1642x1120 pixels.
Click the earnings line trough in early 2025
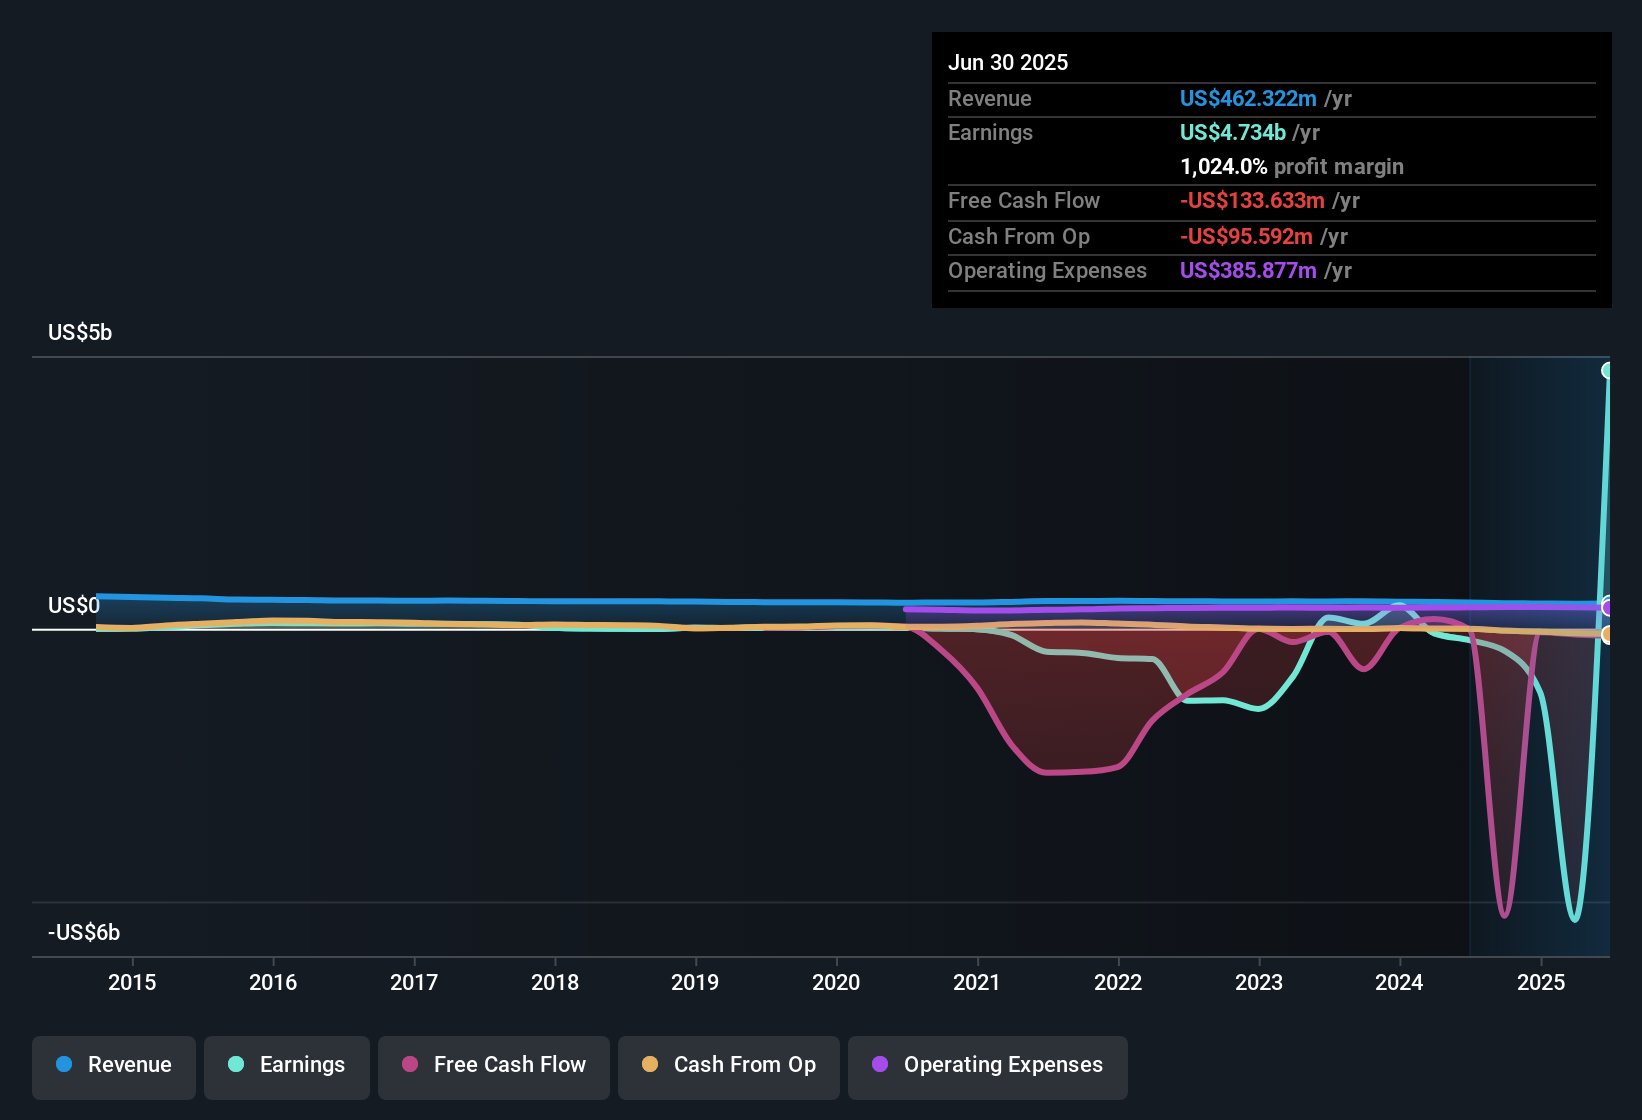click(x=1575, y=918)
